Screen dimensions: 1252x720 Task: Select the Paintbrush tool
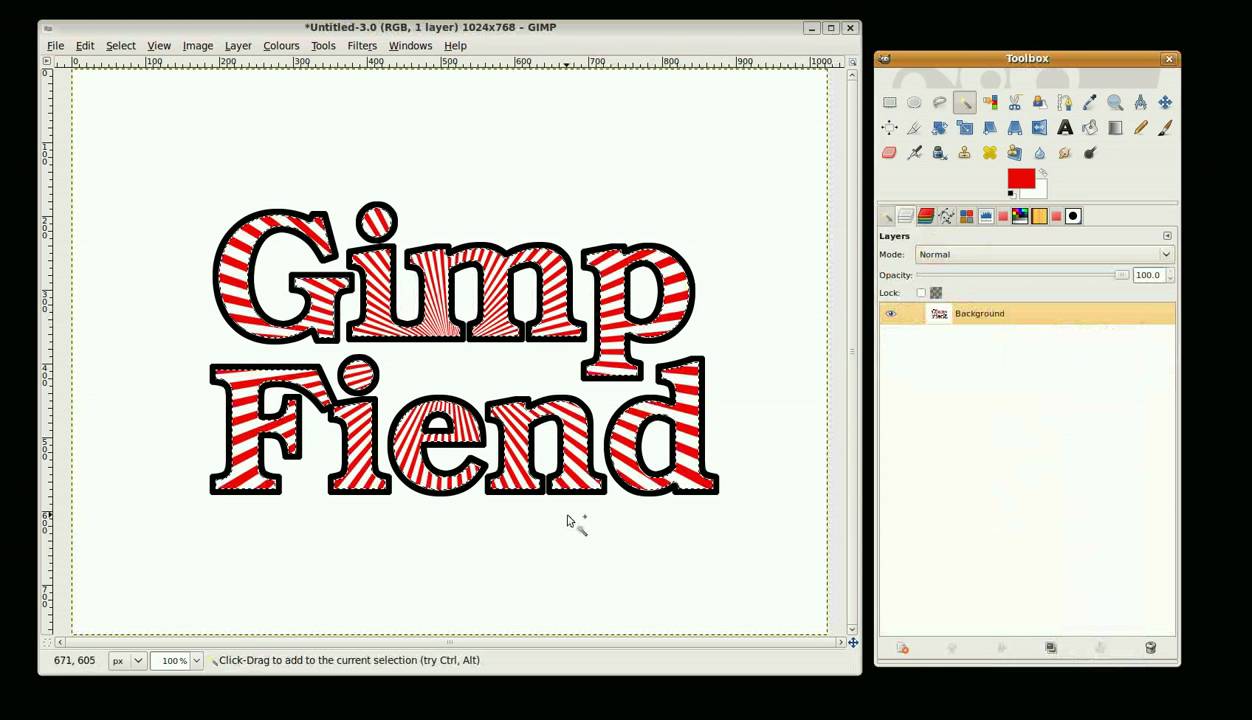1165,127
